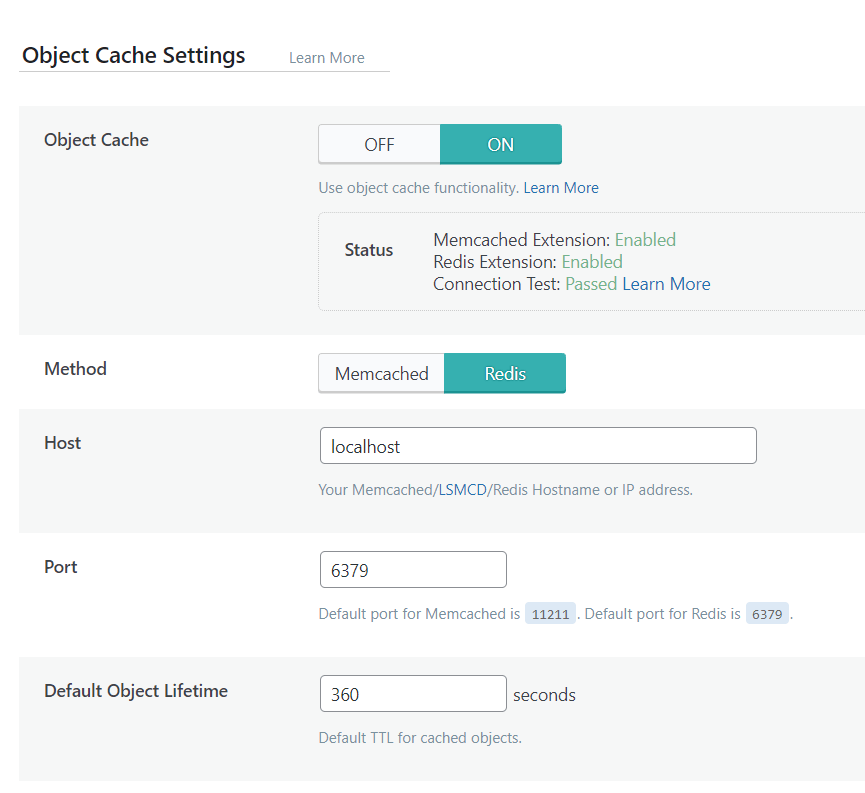865x793 pixels.
Task: Click inside the Port input field
Action: click(412, 569)
